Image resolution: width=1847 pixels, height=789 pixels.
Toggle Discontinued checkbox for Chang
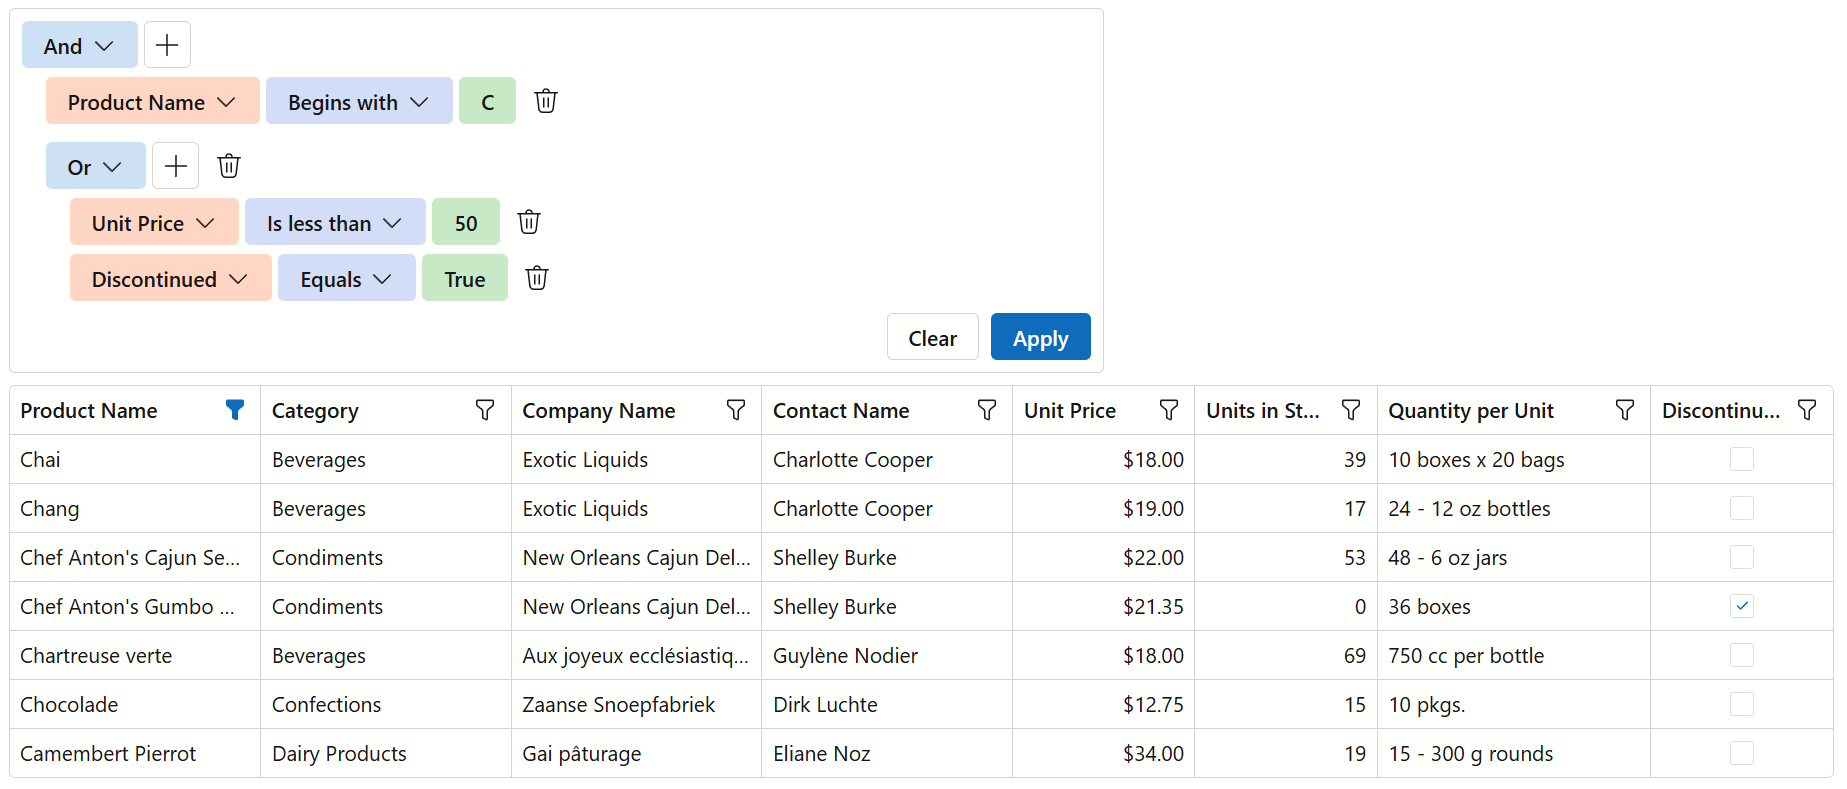click(x=1742, y=508)
